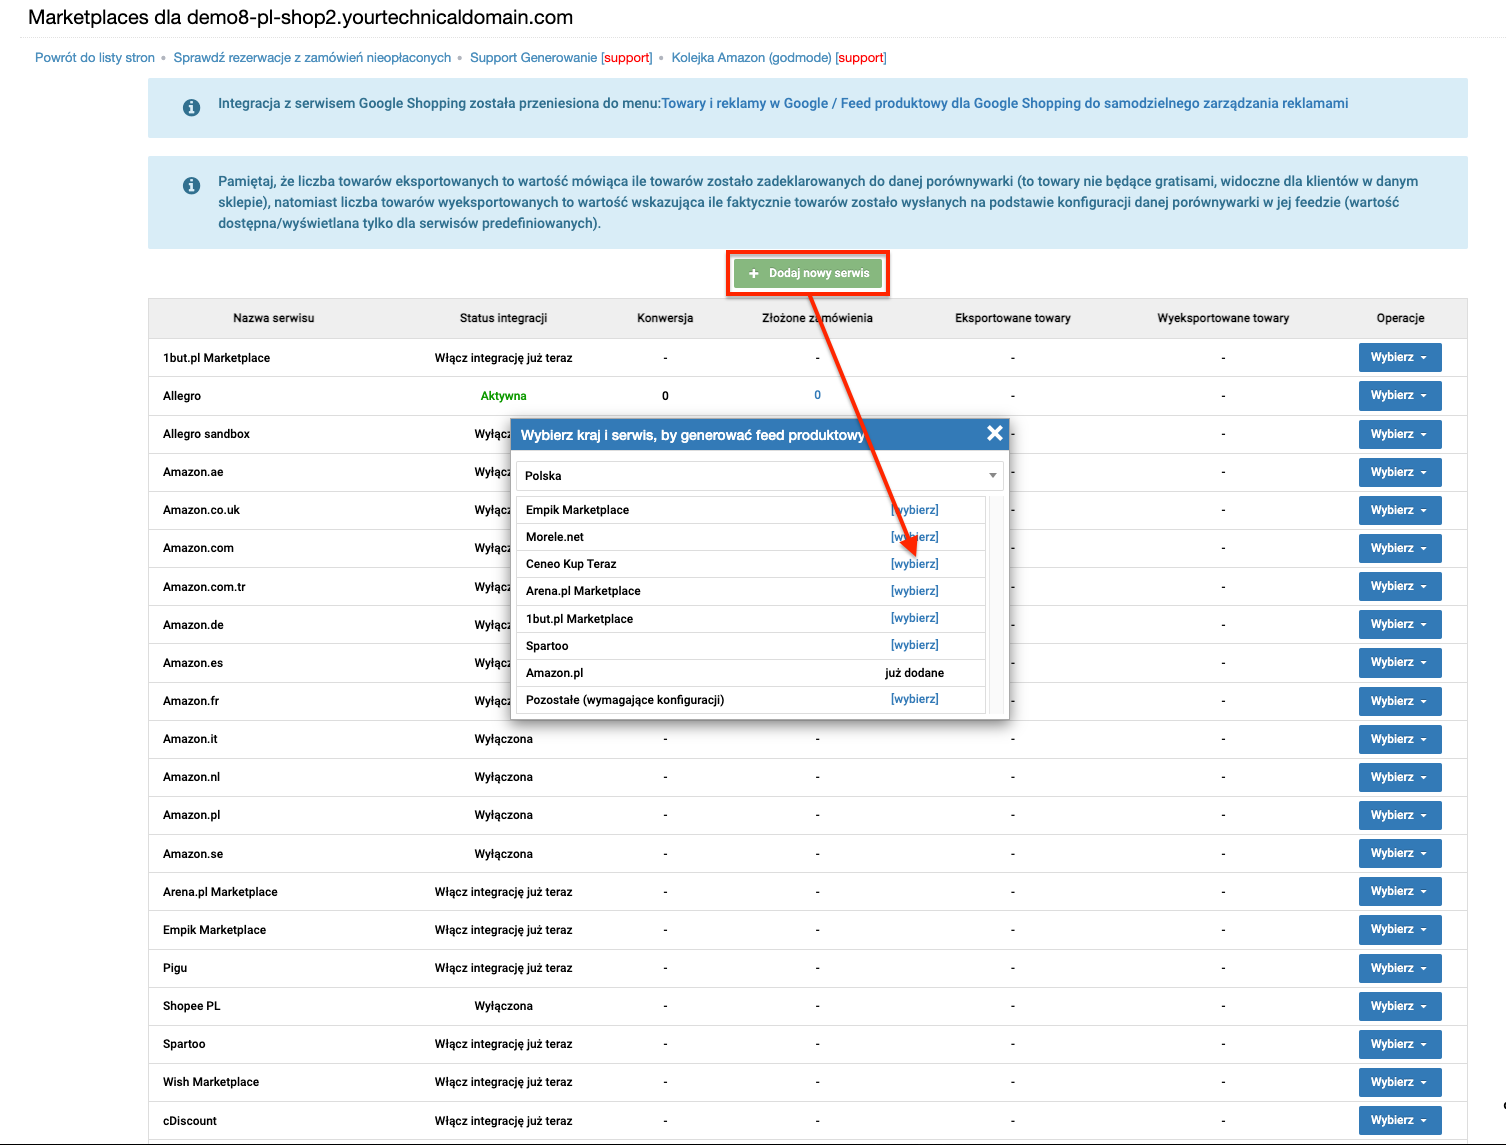Choose wybierz for Spartoo in dialog

pyautogui.click(x=914, y=645)
